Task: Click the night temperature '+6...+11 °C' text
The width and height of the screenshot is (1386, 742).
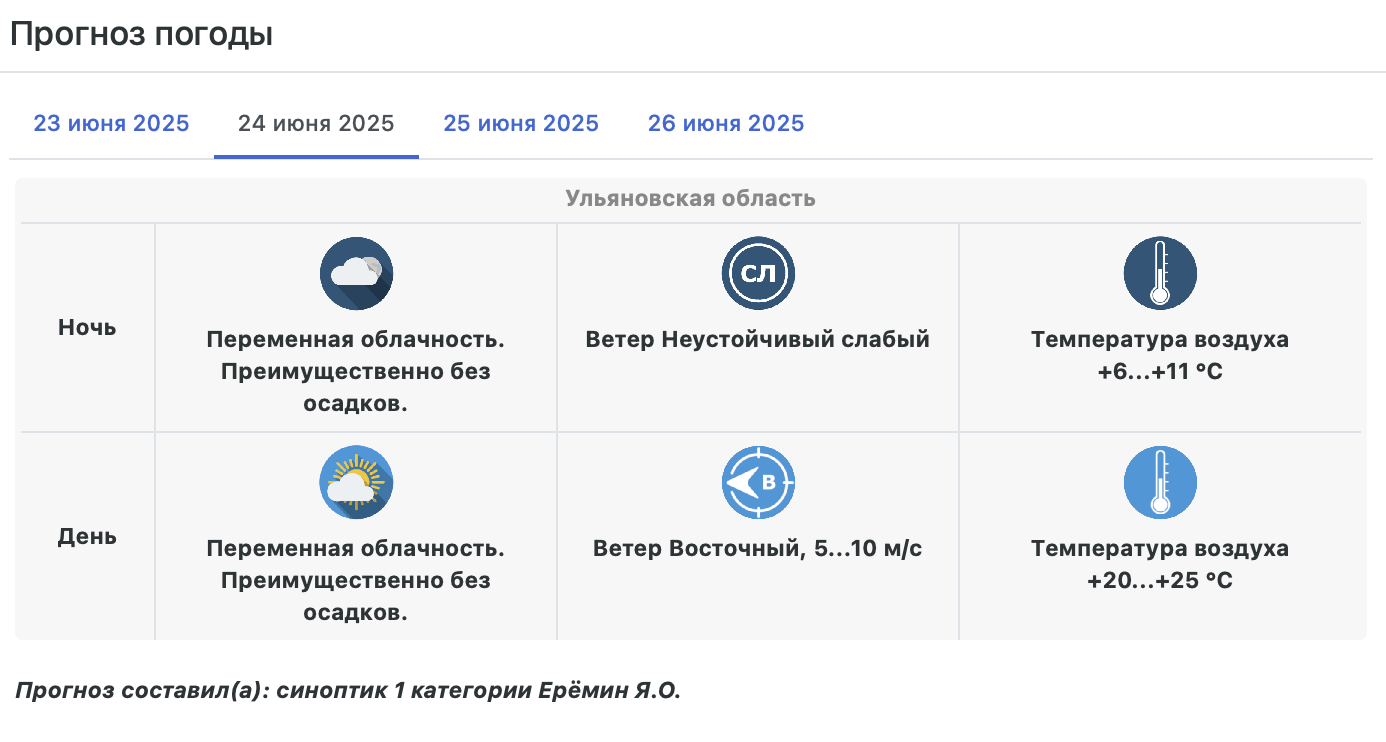Action: coord(1160,372)
